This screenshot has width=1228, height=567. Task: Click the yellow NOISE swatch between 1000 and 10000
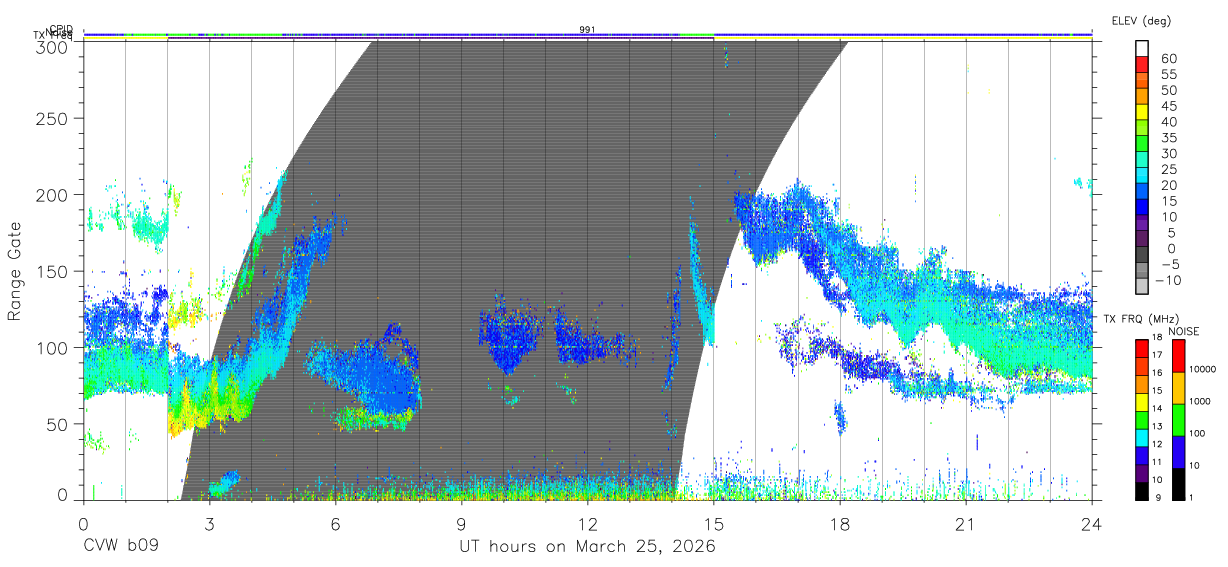1178,387
